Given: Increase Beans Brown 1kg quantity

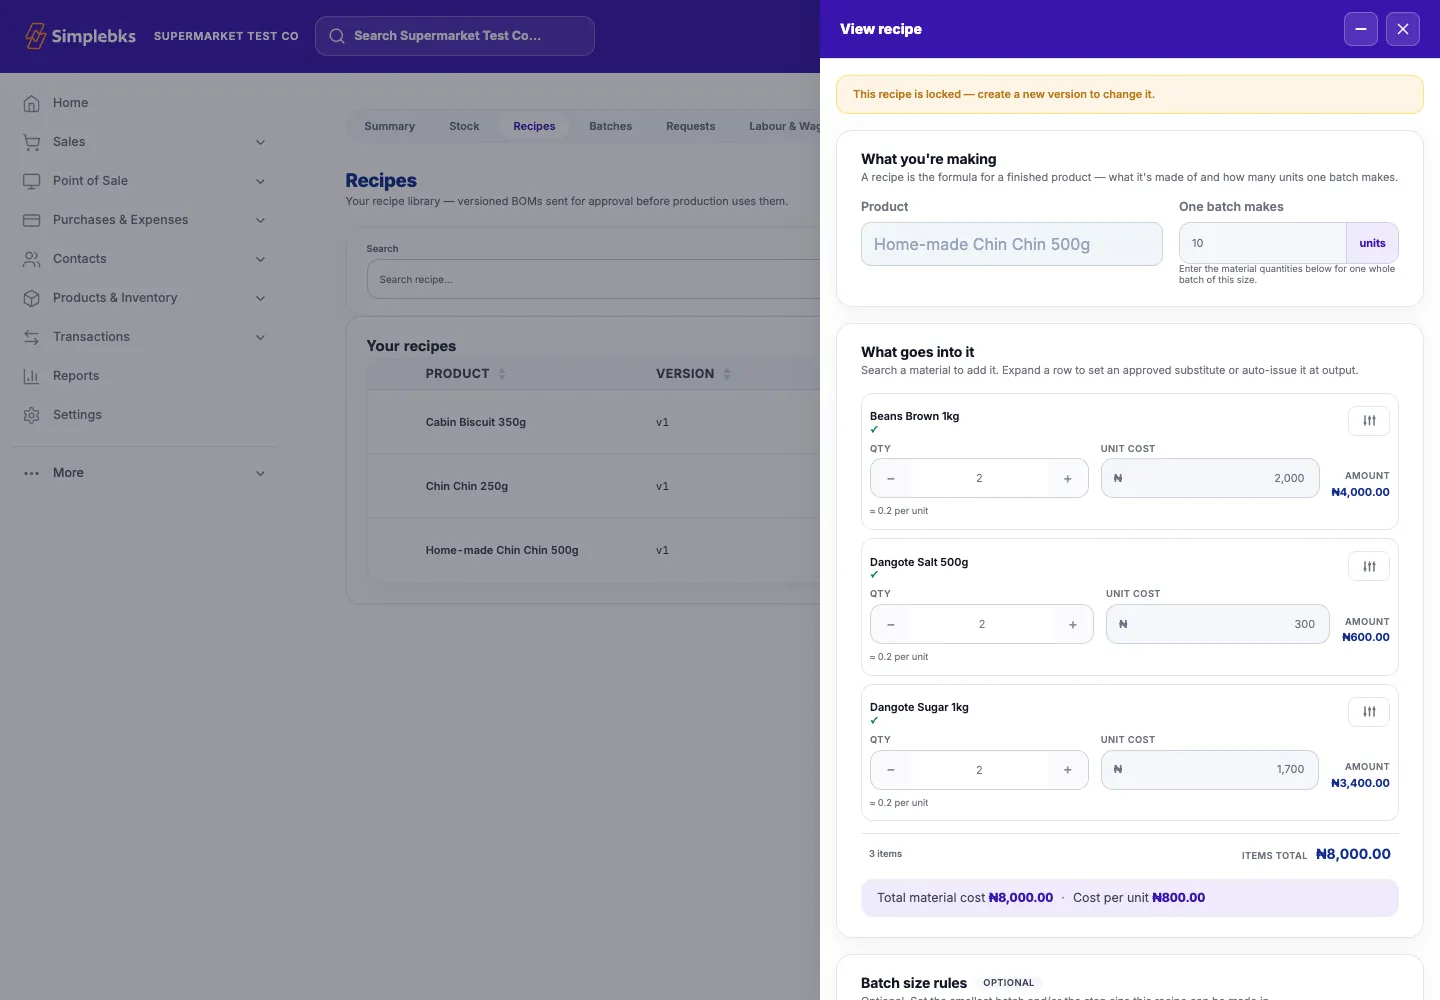Looking at the screenshot, I should (x=1068, y=479).
